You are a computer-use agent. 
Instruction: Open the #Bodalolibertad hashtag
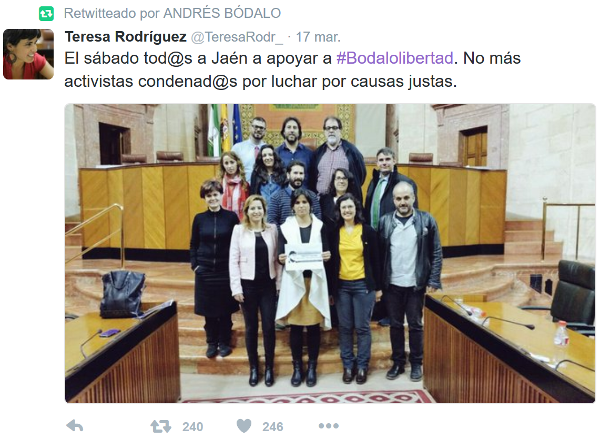(395, 58)
